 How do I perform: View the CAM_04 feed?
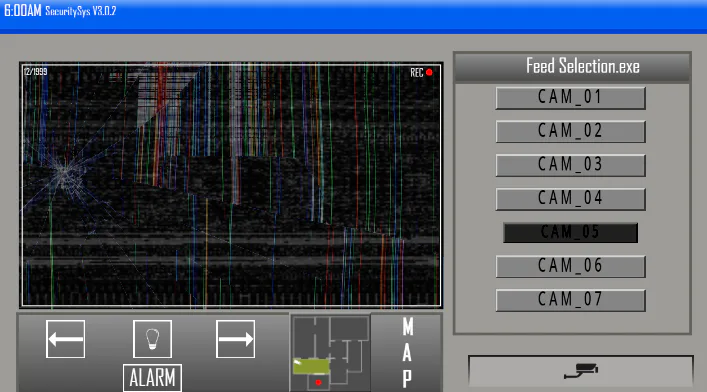(x=570, y=199)
